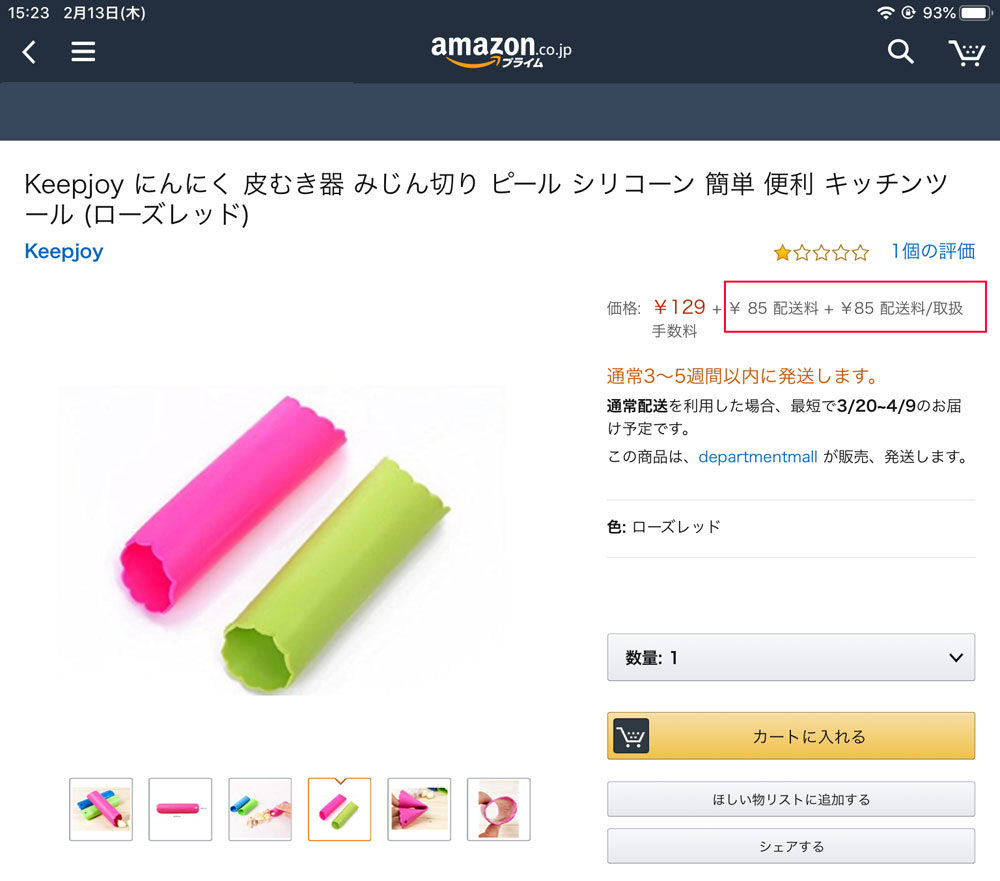Tap the back arrow icon
This screenshot has height=881, width=1000.
pos(29,52)
